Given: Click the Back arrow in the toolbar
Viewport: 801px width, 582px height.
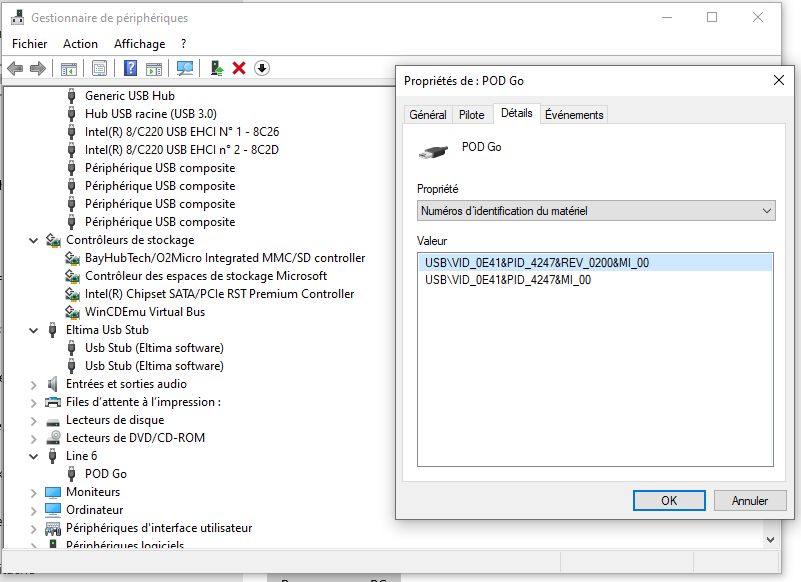Looking at the screenshot, I should tap(15, 68).
